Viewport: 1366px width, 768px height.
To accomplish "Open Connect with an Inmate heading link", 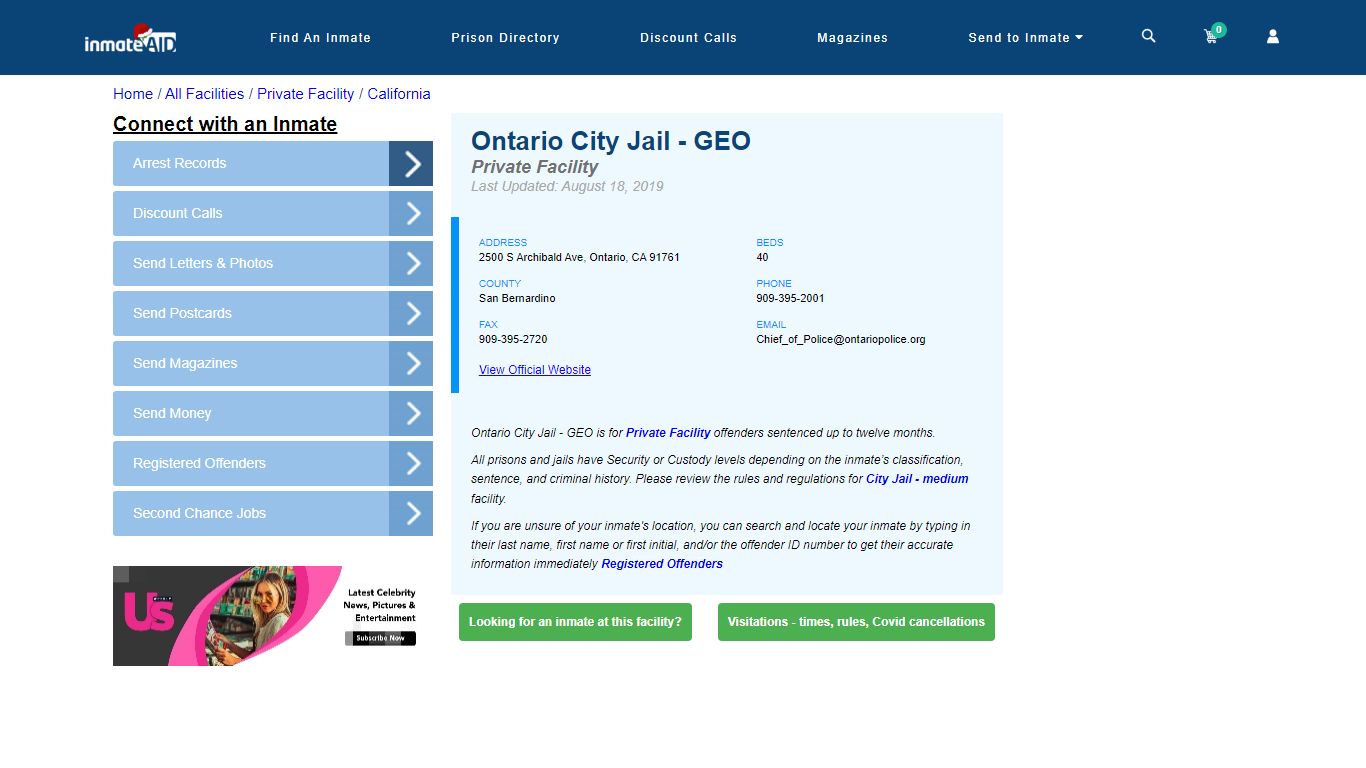I will (225, 124).
